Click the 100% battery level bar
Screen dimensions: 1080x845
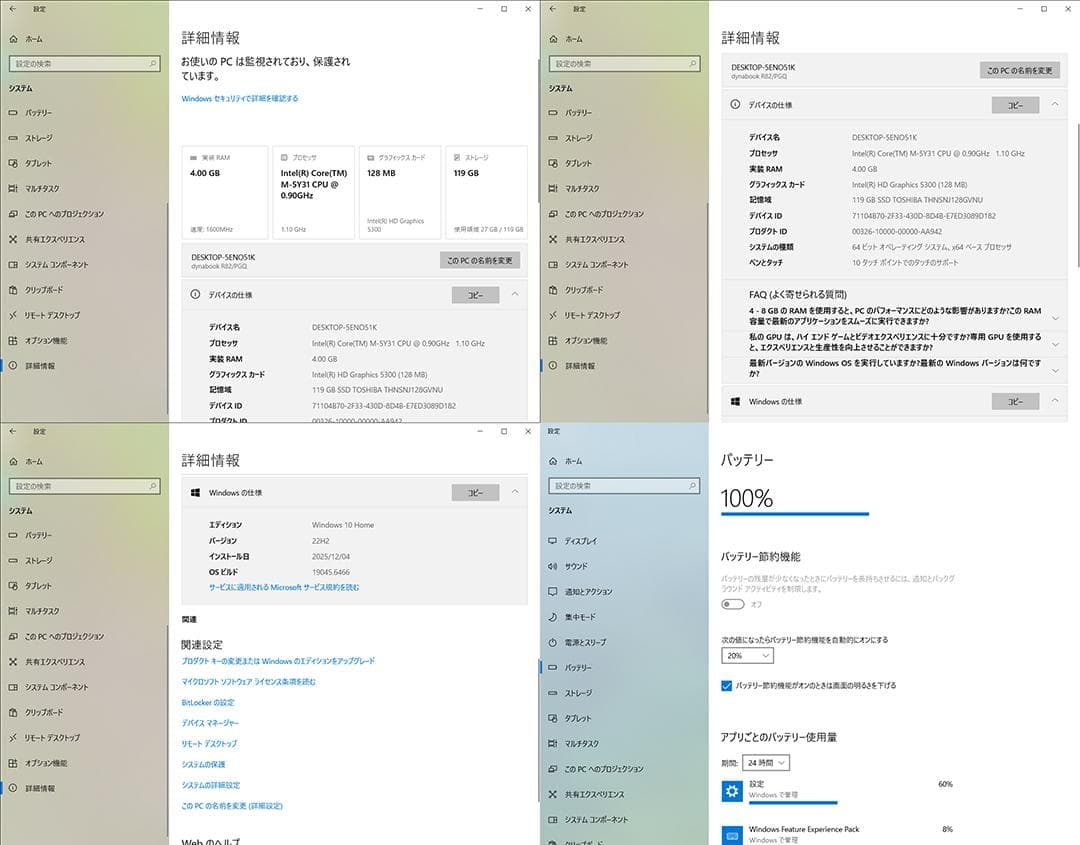(795, 514)
